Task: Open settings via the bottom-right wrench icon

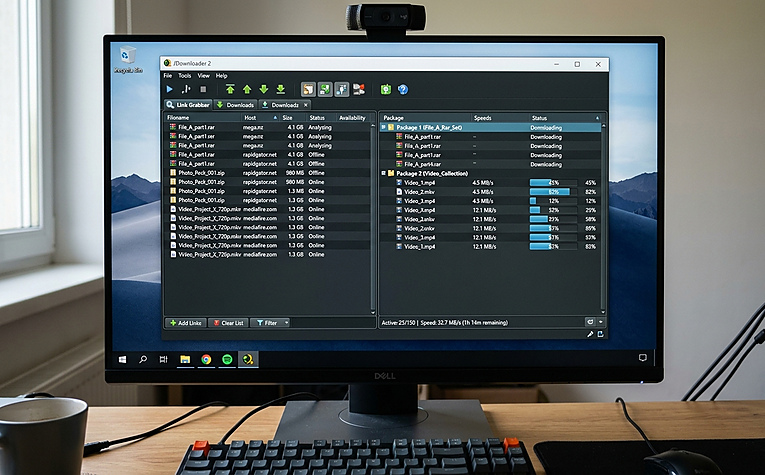Action: [590, 334]
